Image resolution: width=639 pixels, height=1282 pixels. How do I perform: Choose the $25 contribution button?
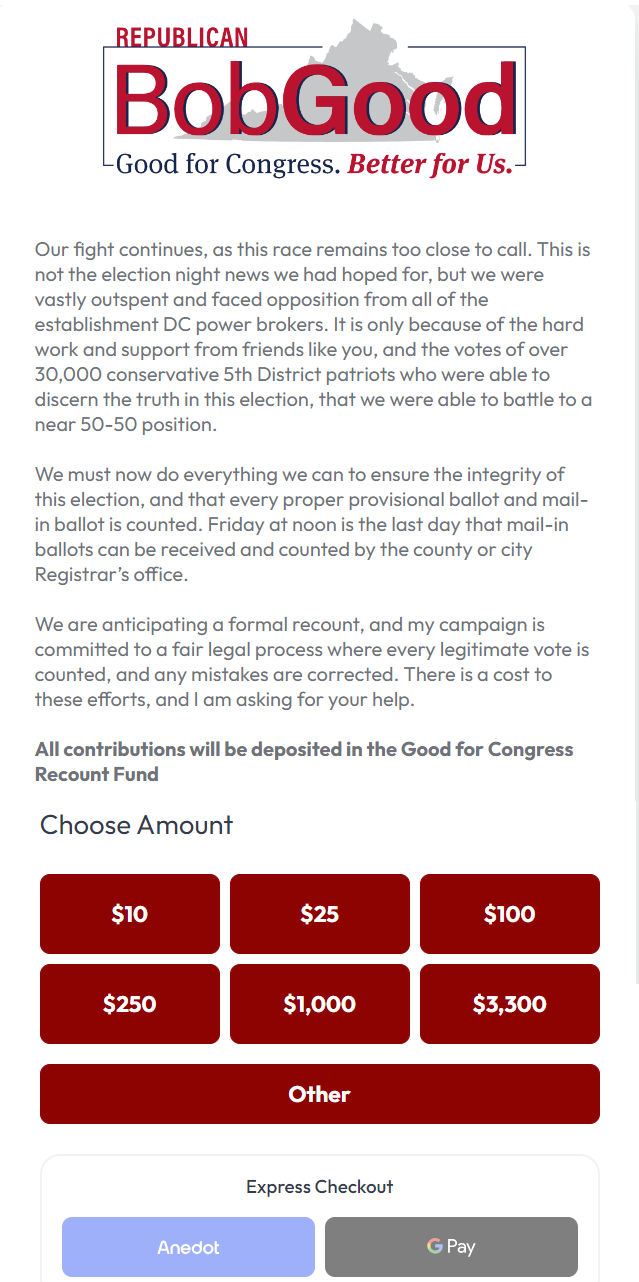[x=320, y=914]
